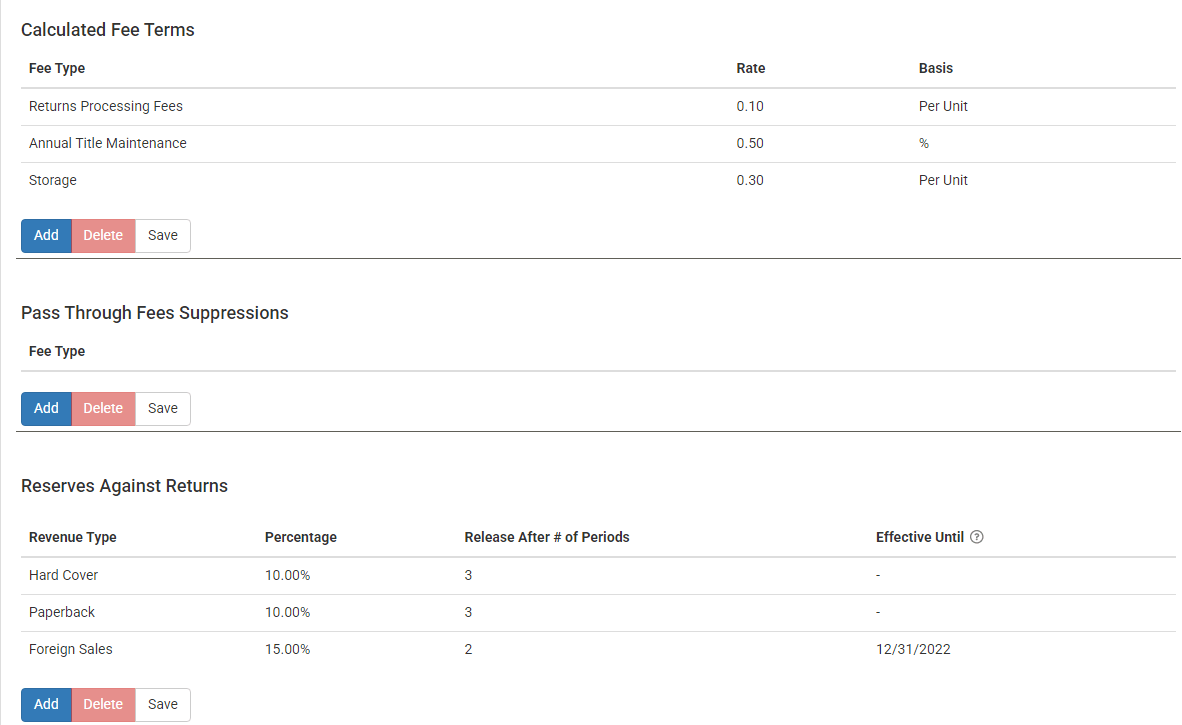Click the 0.50 rate value

[x=750, y=144]
